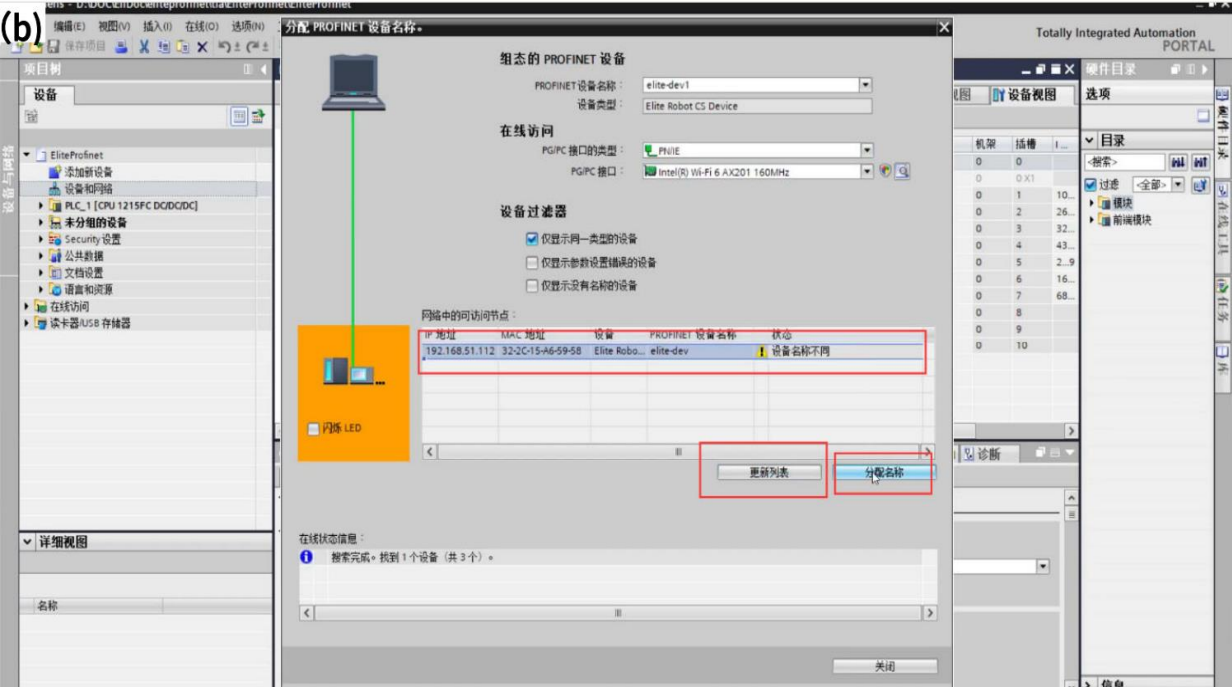Viewport: 1232px width, 687px height.
Task: Enable 仅显示参数设置错误的设备 checkbox
Action: pos(532,263)
